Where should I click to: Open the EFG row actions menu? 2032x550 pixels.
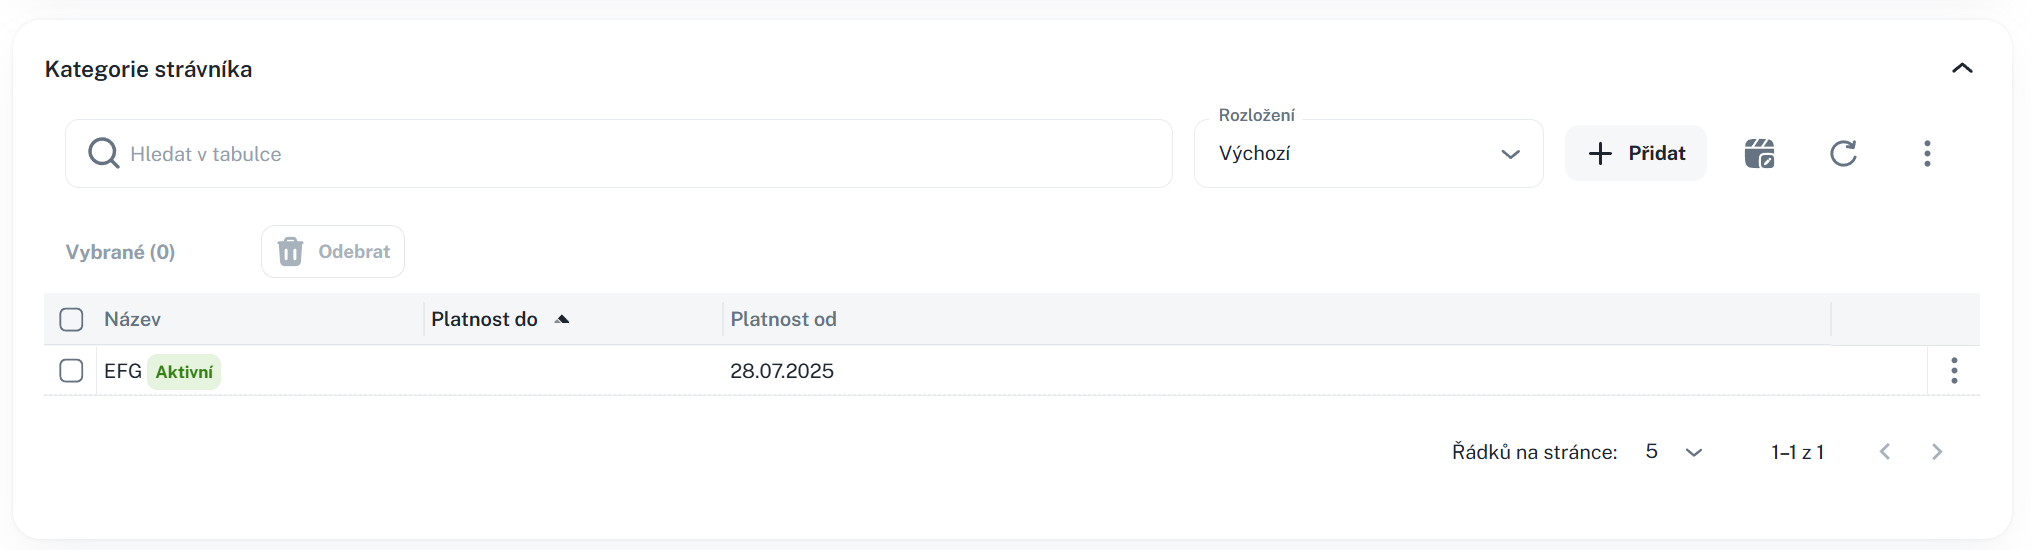[1953, 371]
